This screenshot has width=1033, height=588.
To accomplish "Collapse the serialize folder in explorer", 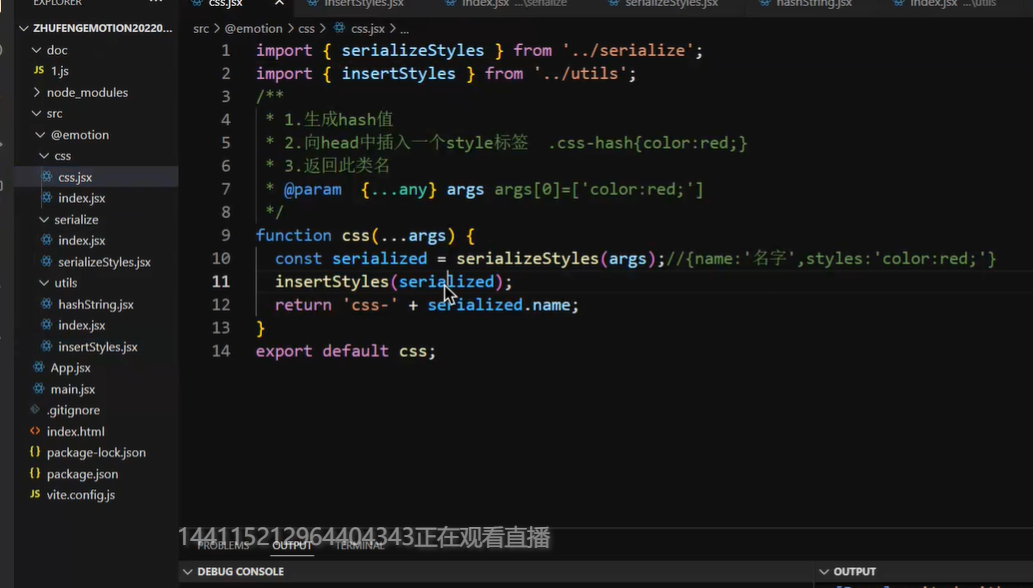I will click(x=44, y=219).
